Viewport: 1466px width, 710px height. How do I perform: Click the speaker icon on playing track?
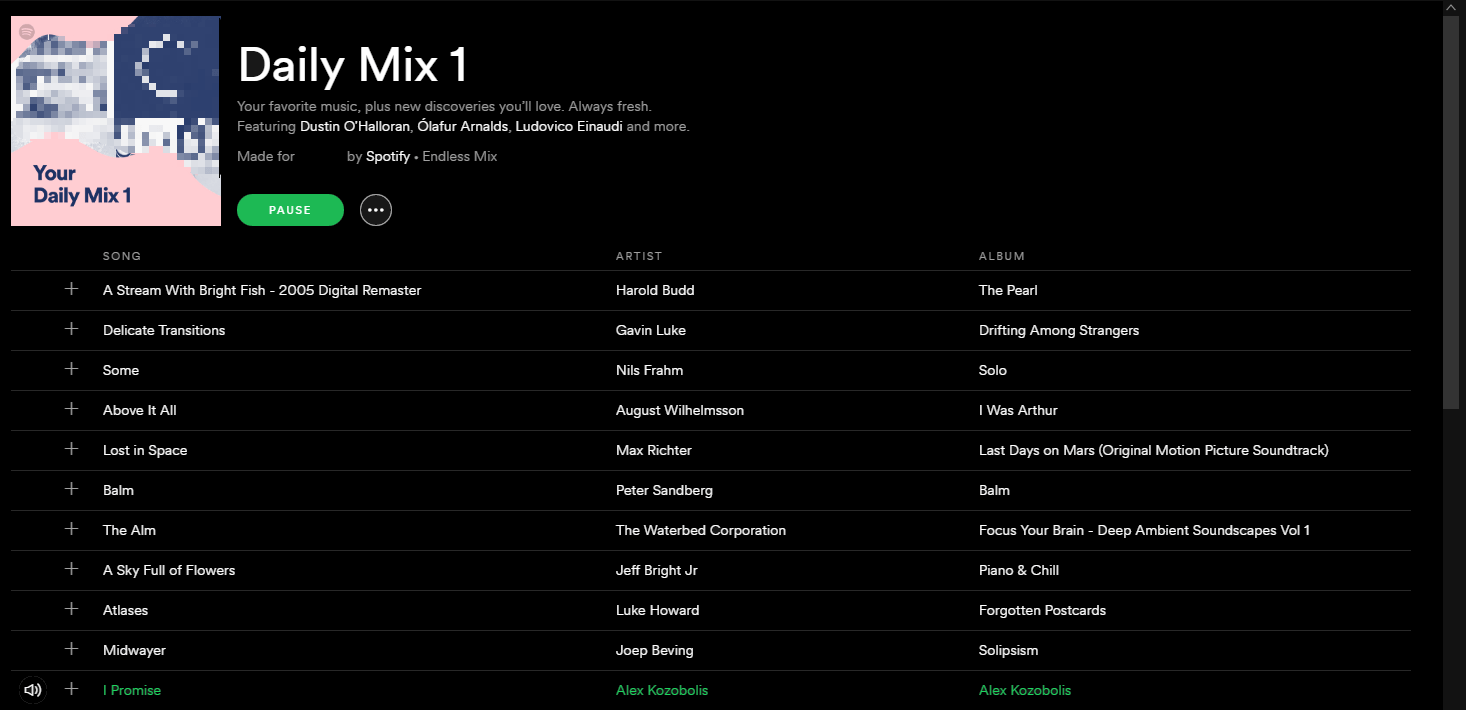pos(33,690)
